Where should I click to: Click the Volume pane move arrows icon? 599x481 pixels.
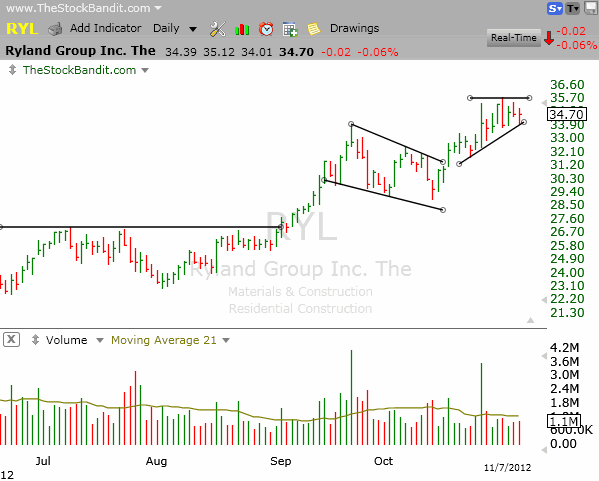tap(35, 340)
